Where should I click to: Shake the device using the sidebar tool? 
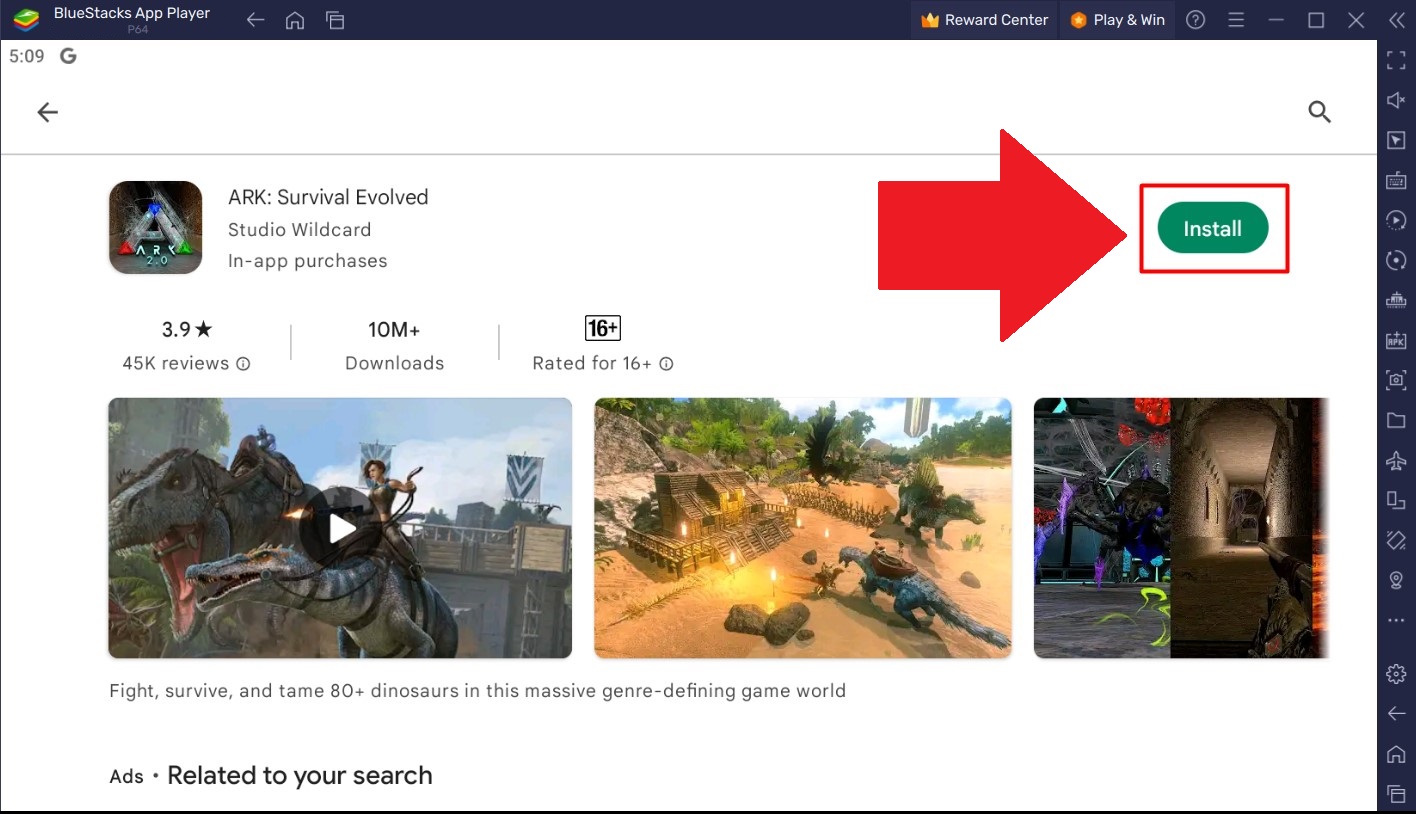coord(1396,540)
